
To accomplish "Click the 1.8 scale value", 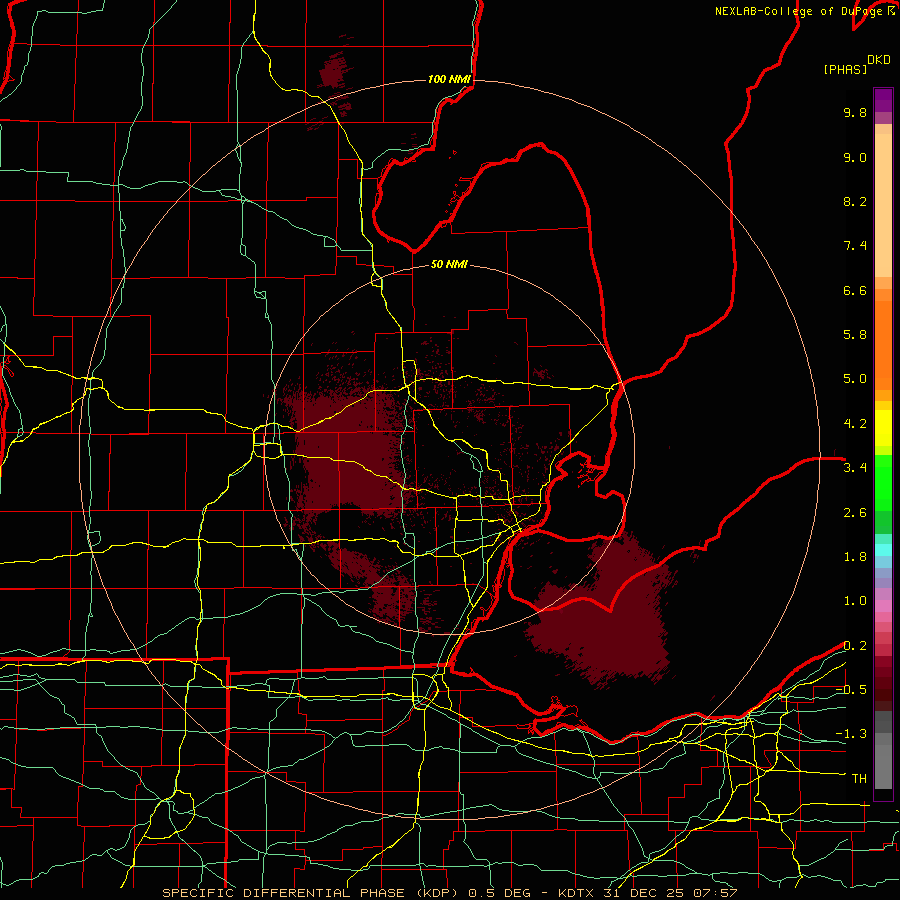I will (855, 557).
